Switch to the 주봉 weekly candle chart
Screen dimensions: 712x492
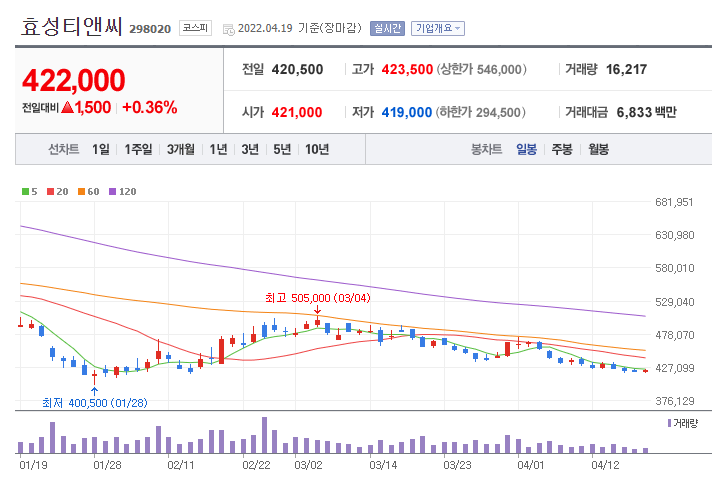562,149
